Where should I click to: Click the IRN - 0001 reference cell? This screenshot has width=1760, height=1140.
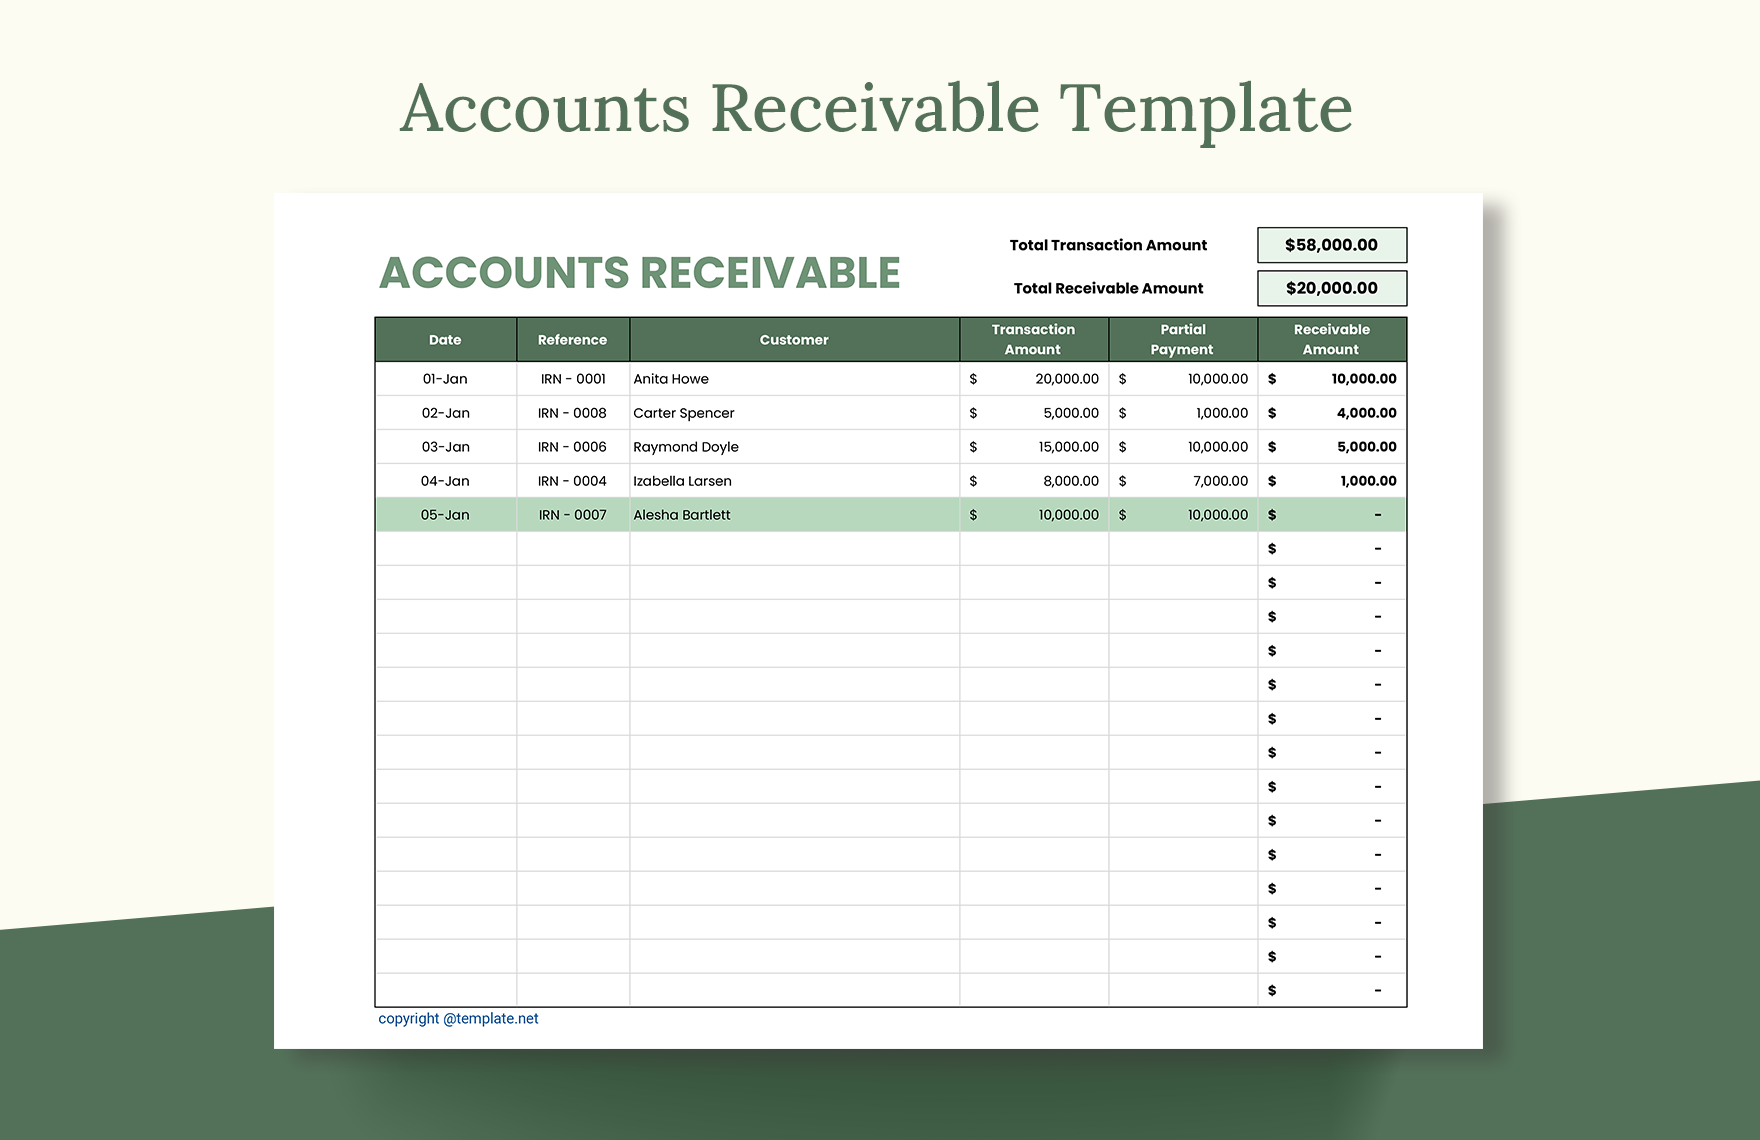(x=572, y=378)
